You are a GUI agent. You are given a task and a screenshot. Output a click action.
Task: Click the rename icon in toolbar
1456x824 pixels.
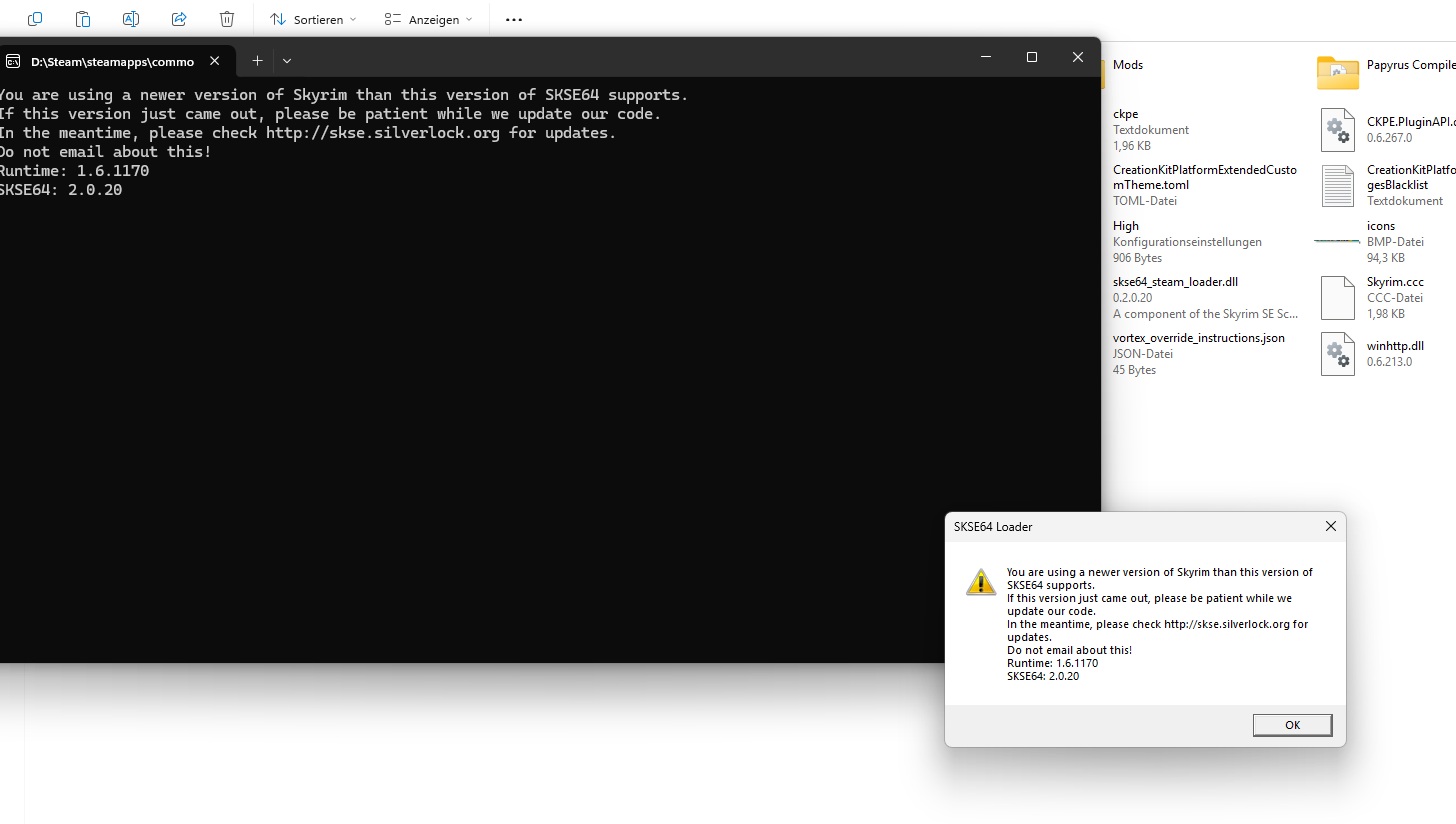[x=131, y=19]
